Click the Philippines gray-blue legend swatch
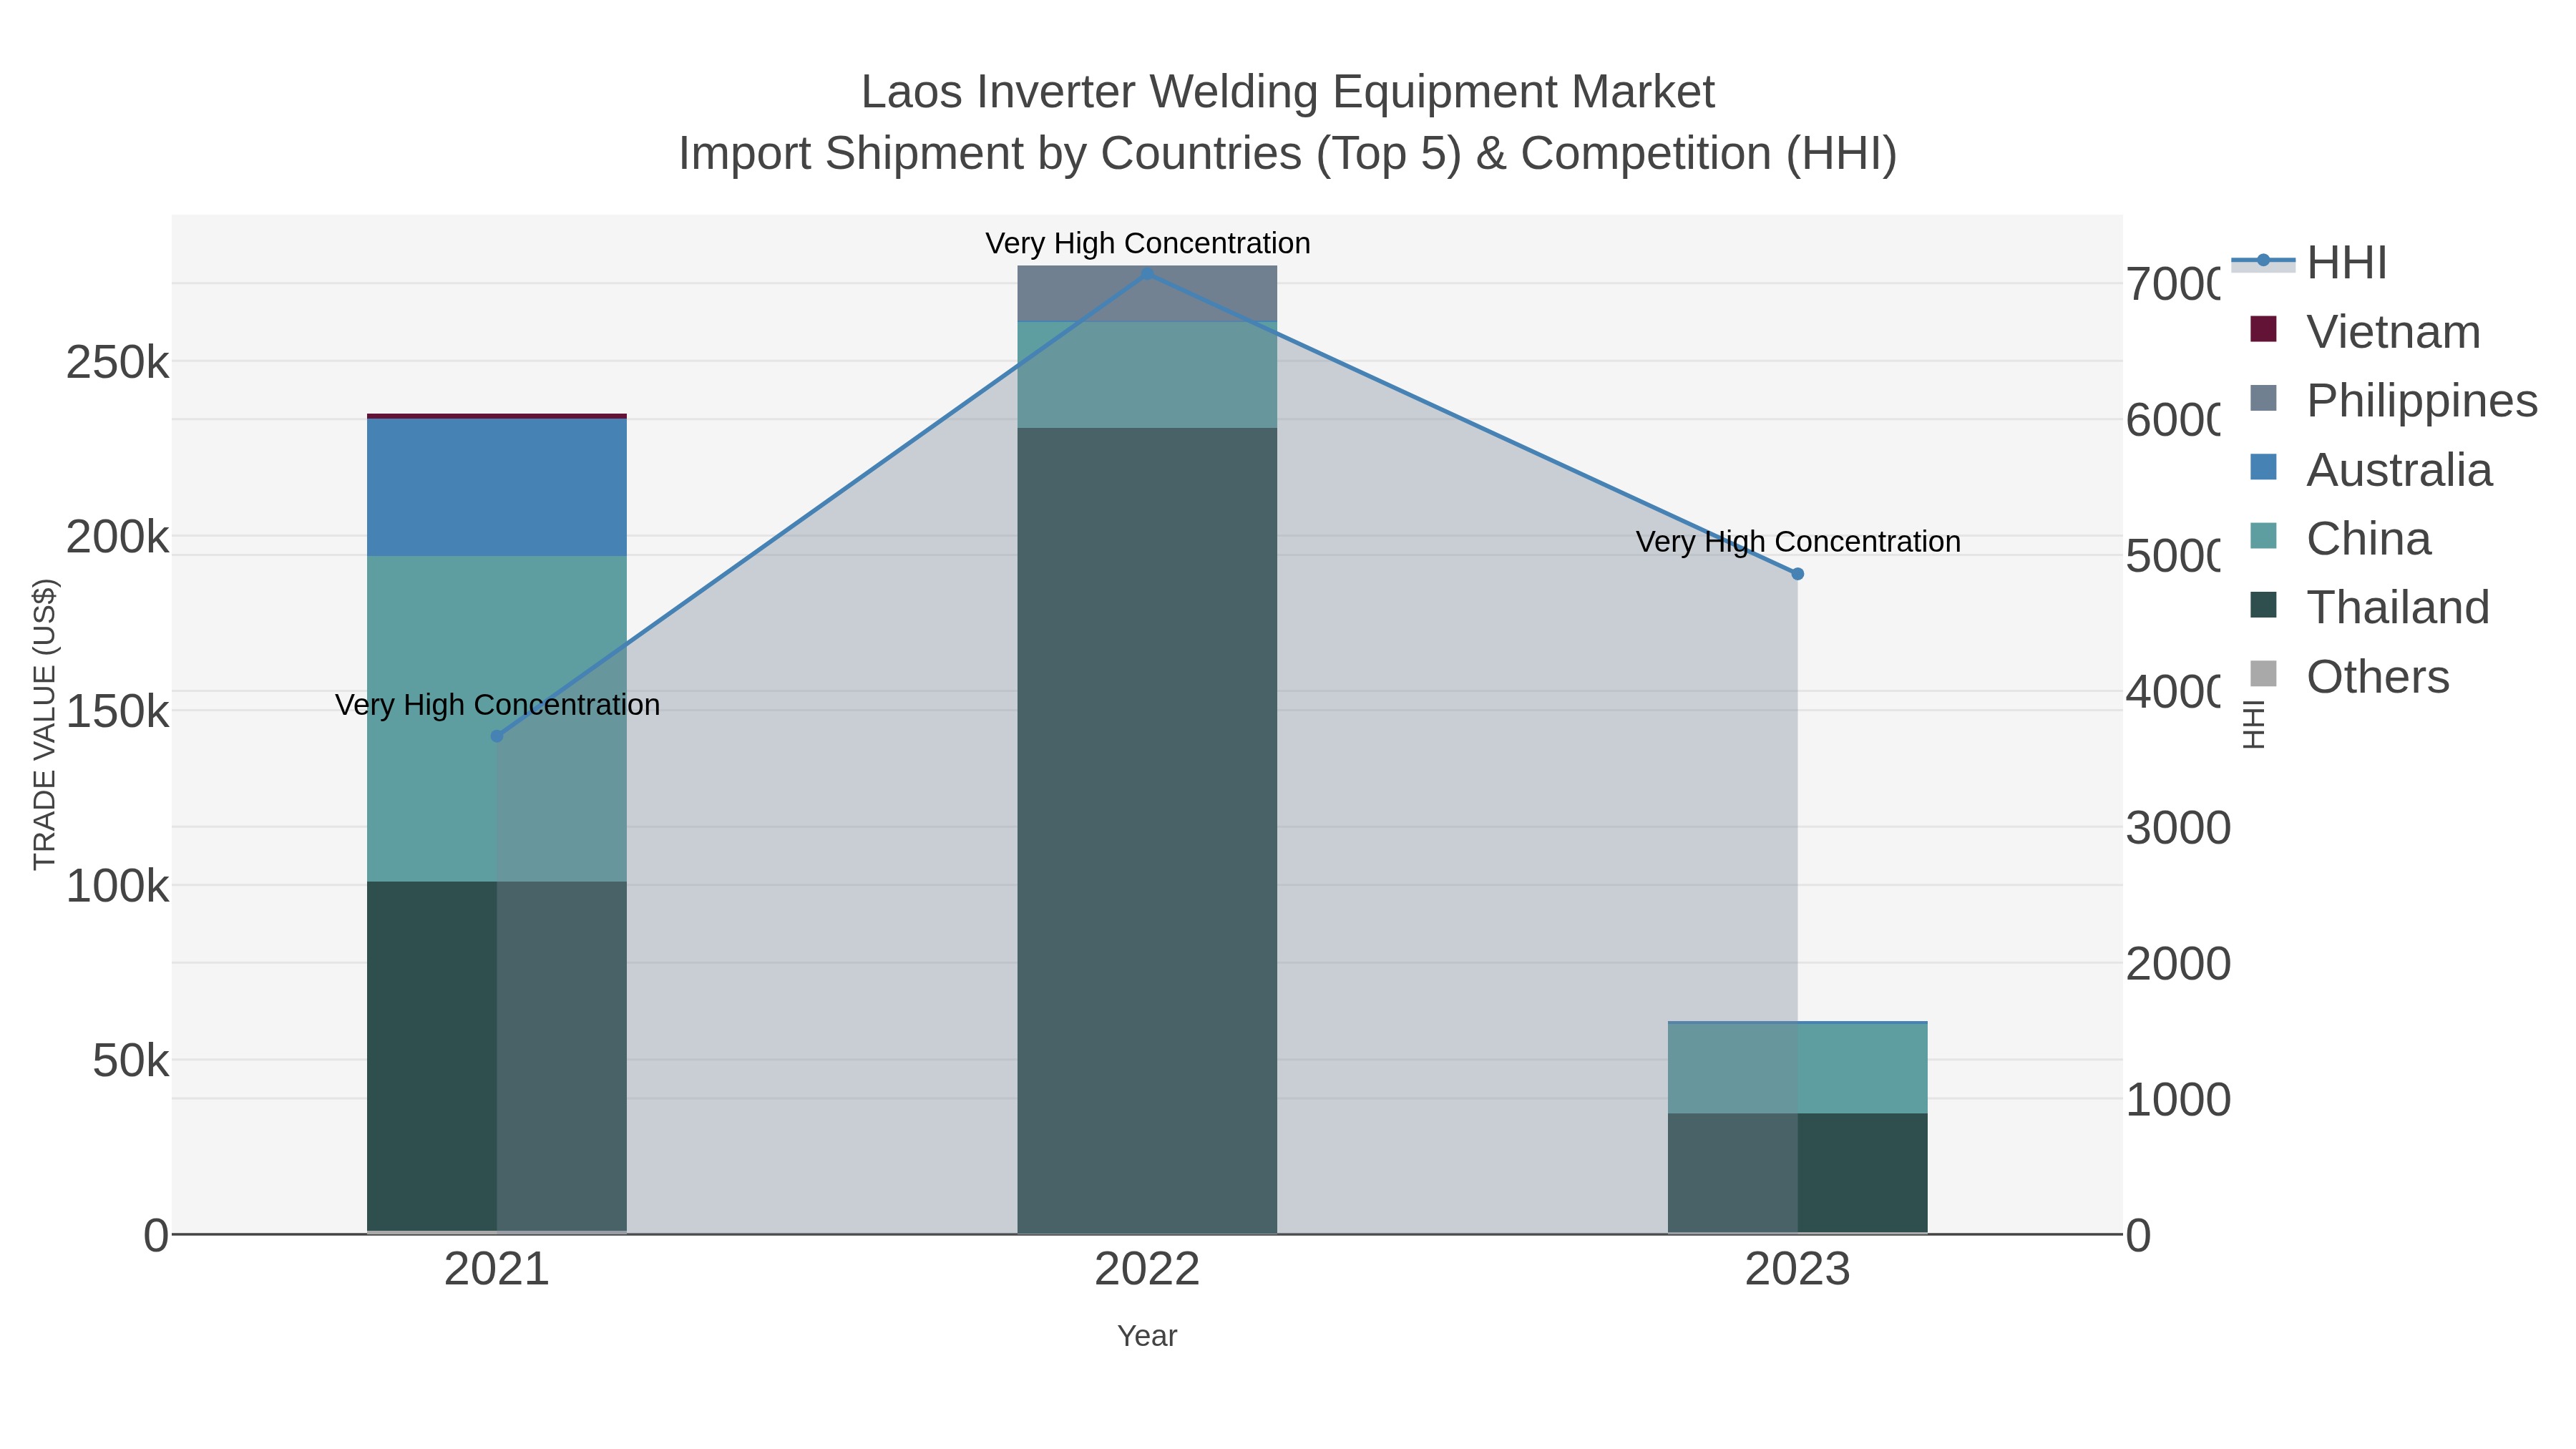 tap(2263, 398)
